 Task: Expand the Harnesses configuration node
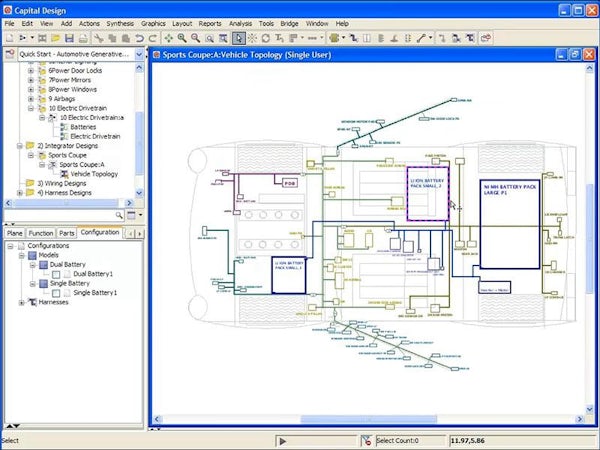point(22,302)
